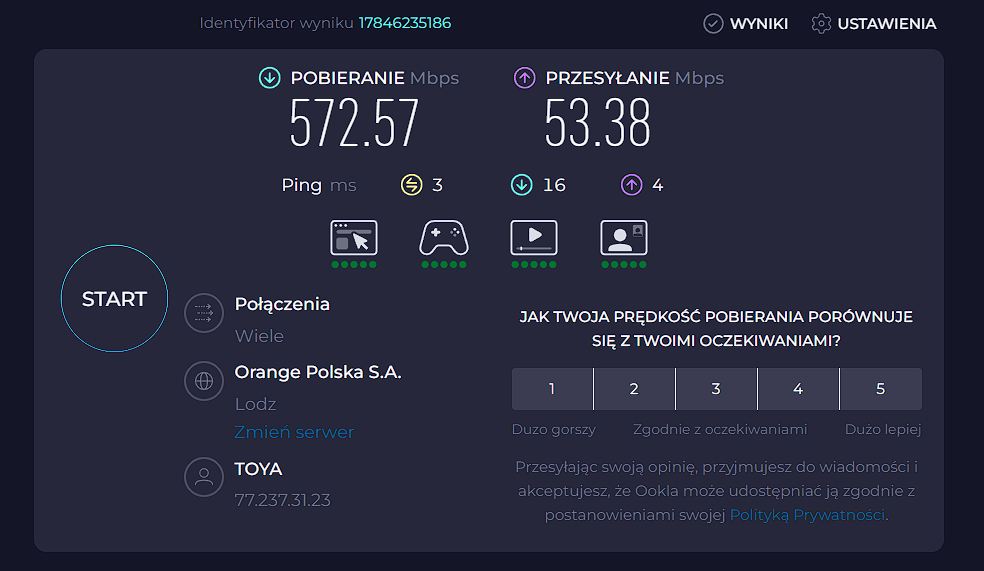Click the Zmień serwer link
The image size is (984, 571).
click(294, 432)
